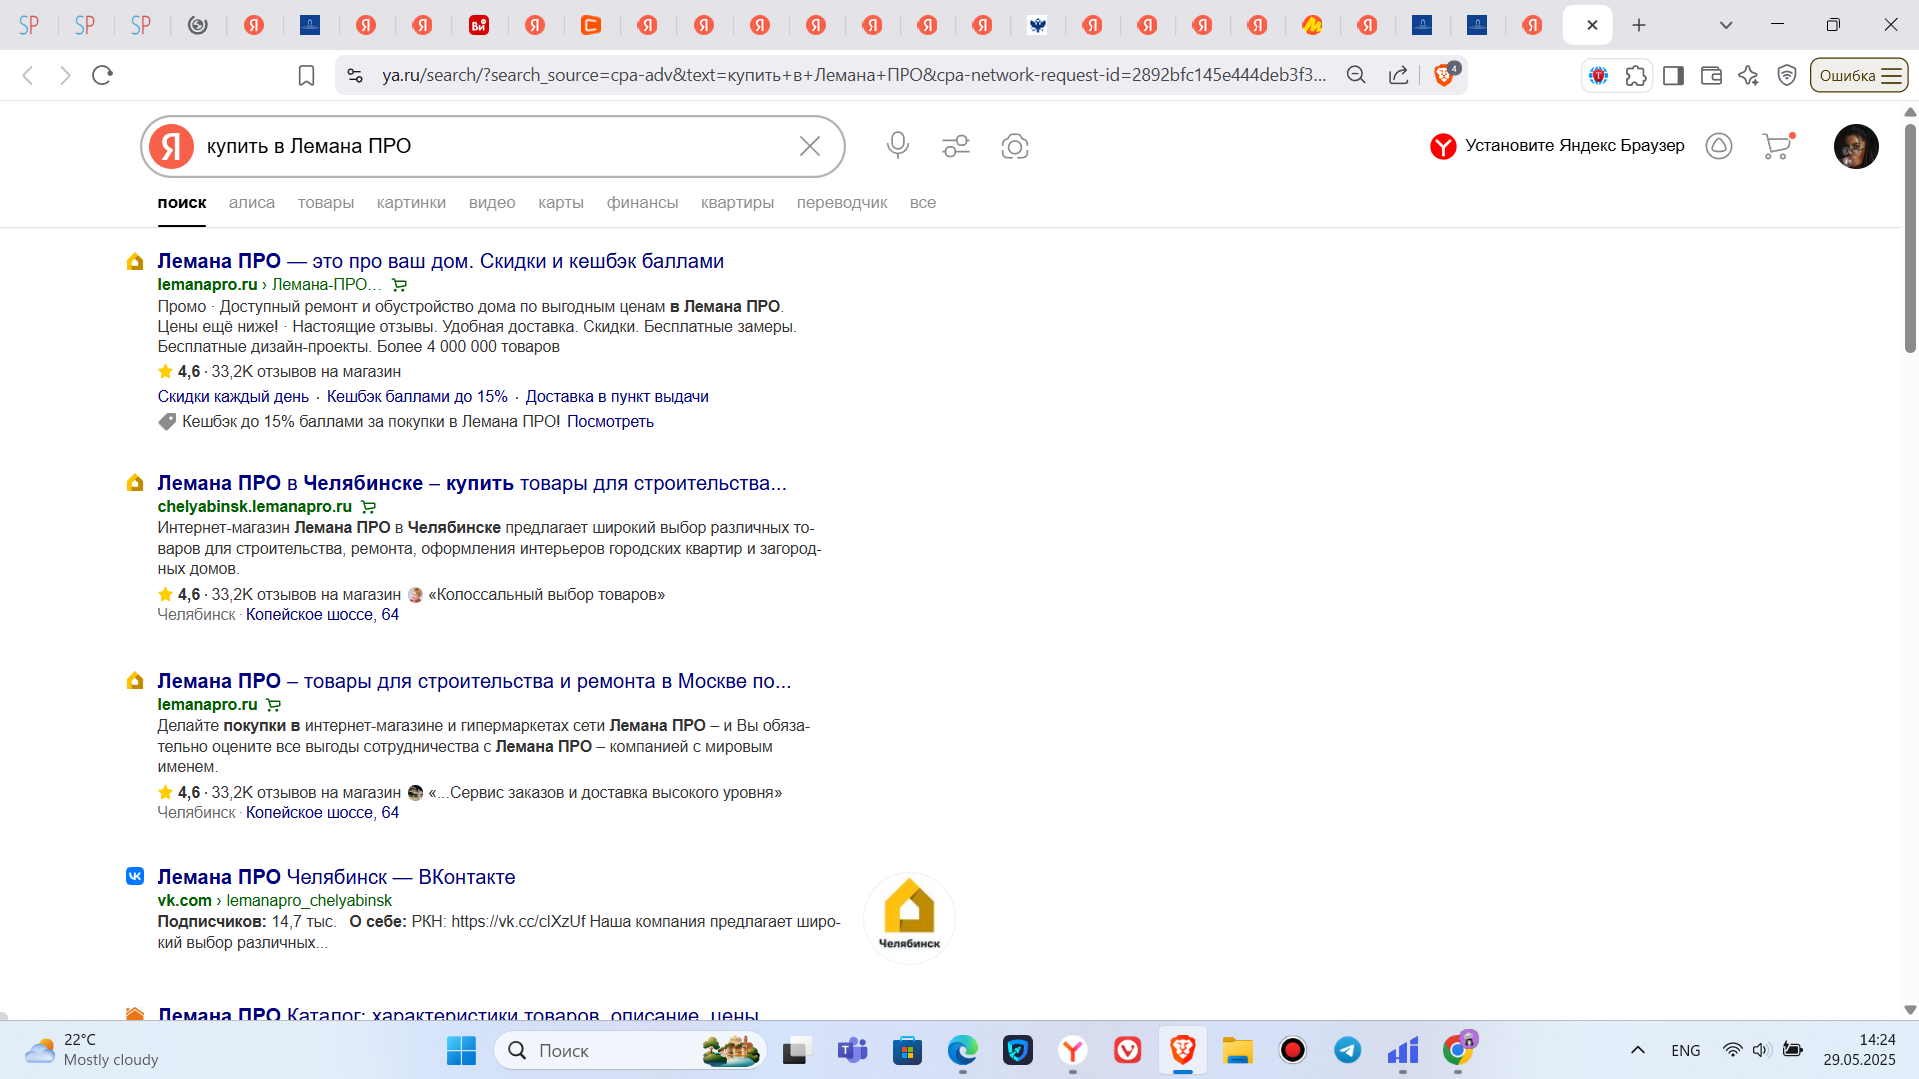Screen dimensions: 1919x1079
Task: Open the zoom magnifier icon in the address bar
Action: [1356, 75]
